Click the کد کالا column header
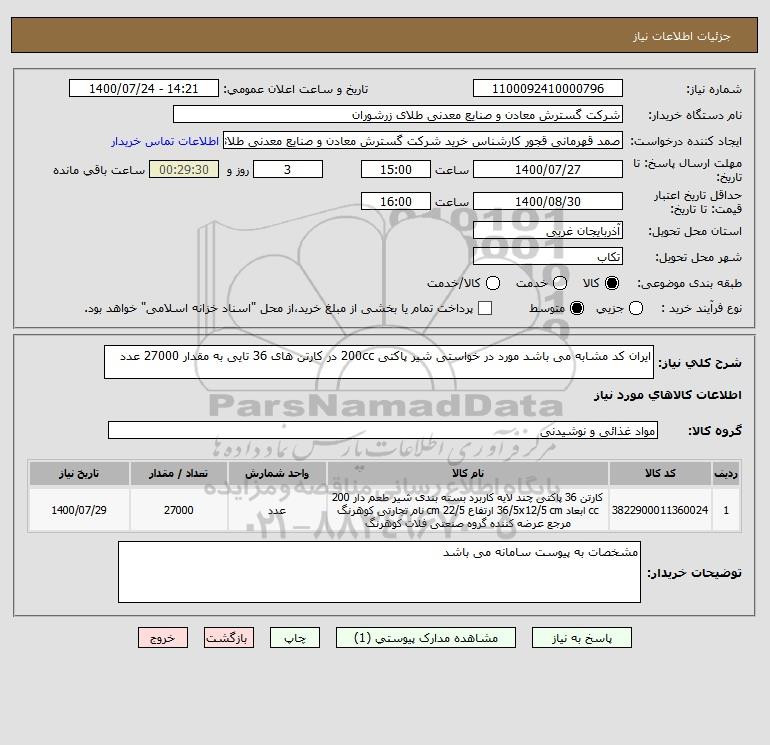770x745 pixels. [660, 473]
